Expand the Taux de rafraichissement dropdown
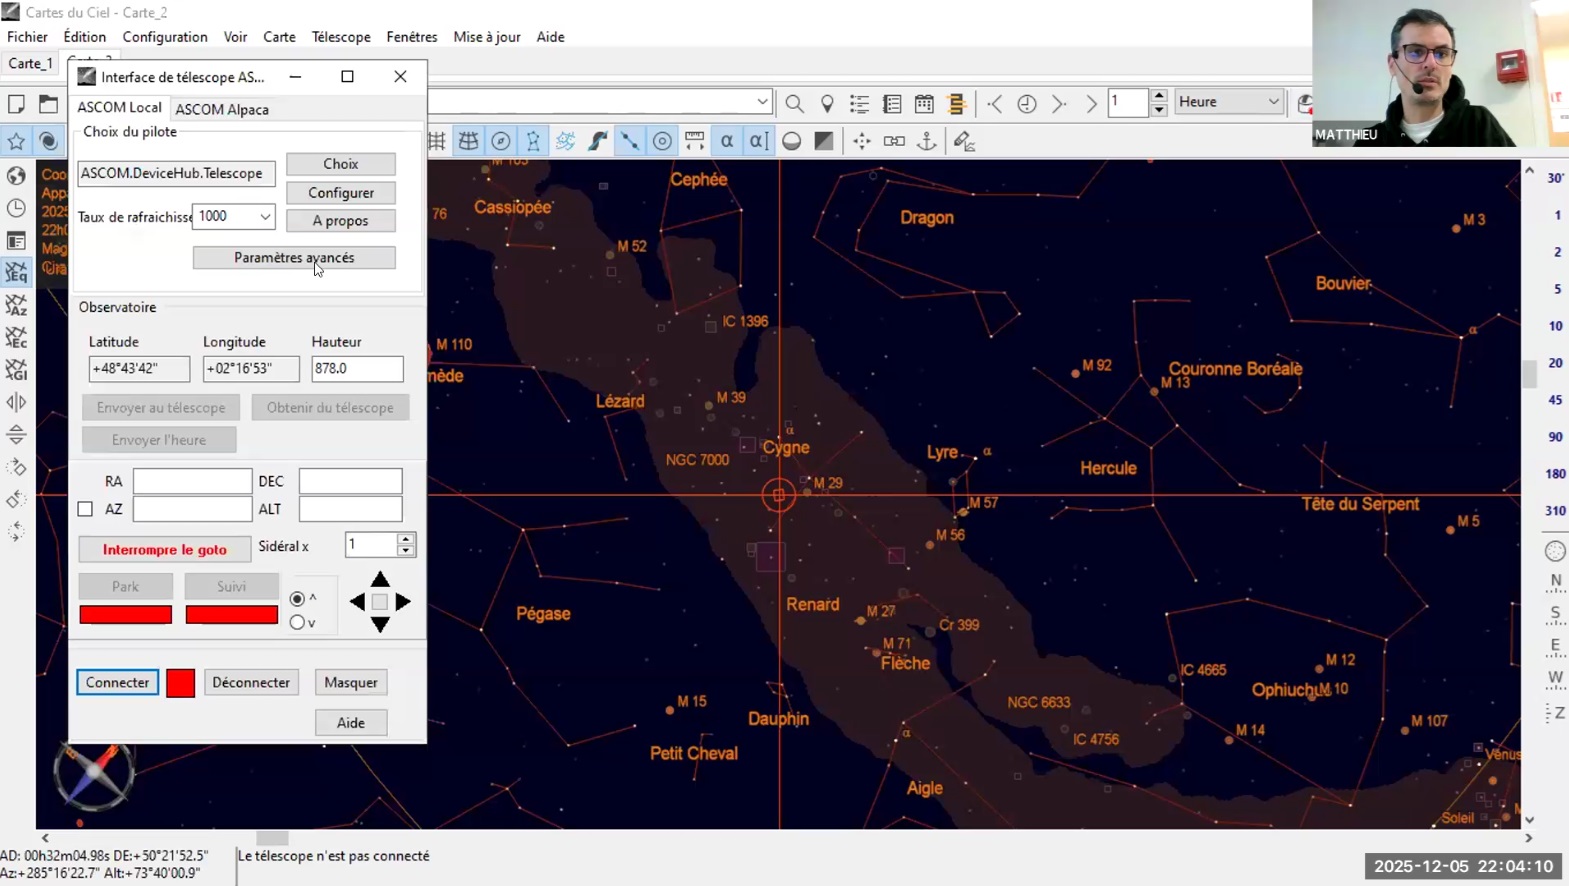This screenshot has width=1569, height=886. (x=265, y=217)
